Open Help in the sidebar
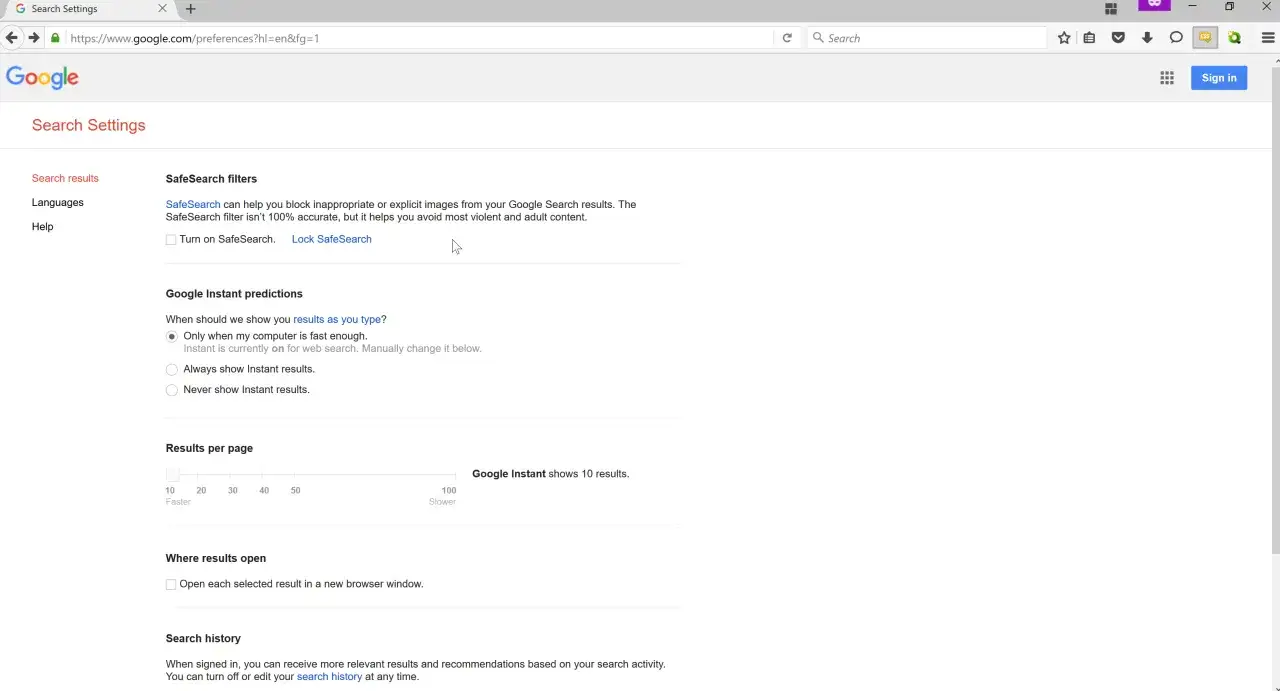Image resolution: width=1280 pixels, height=691 pixels. coord(42,226)
